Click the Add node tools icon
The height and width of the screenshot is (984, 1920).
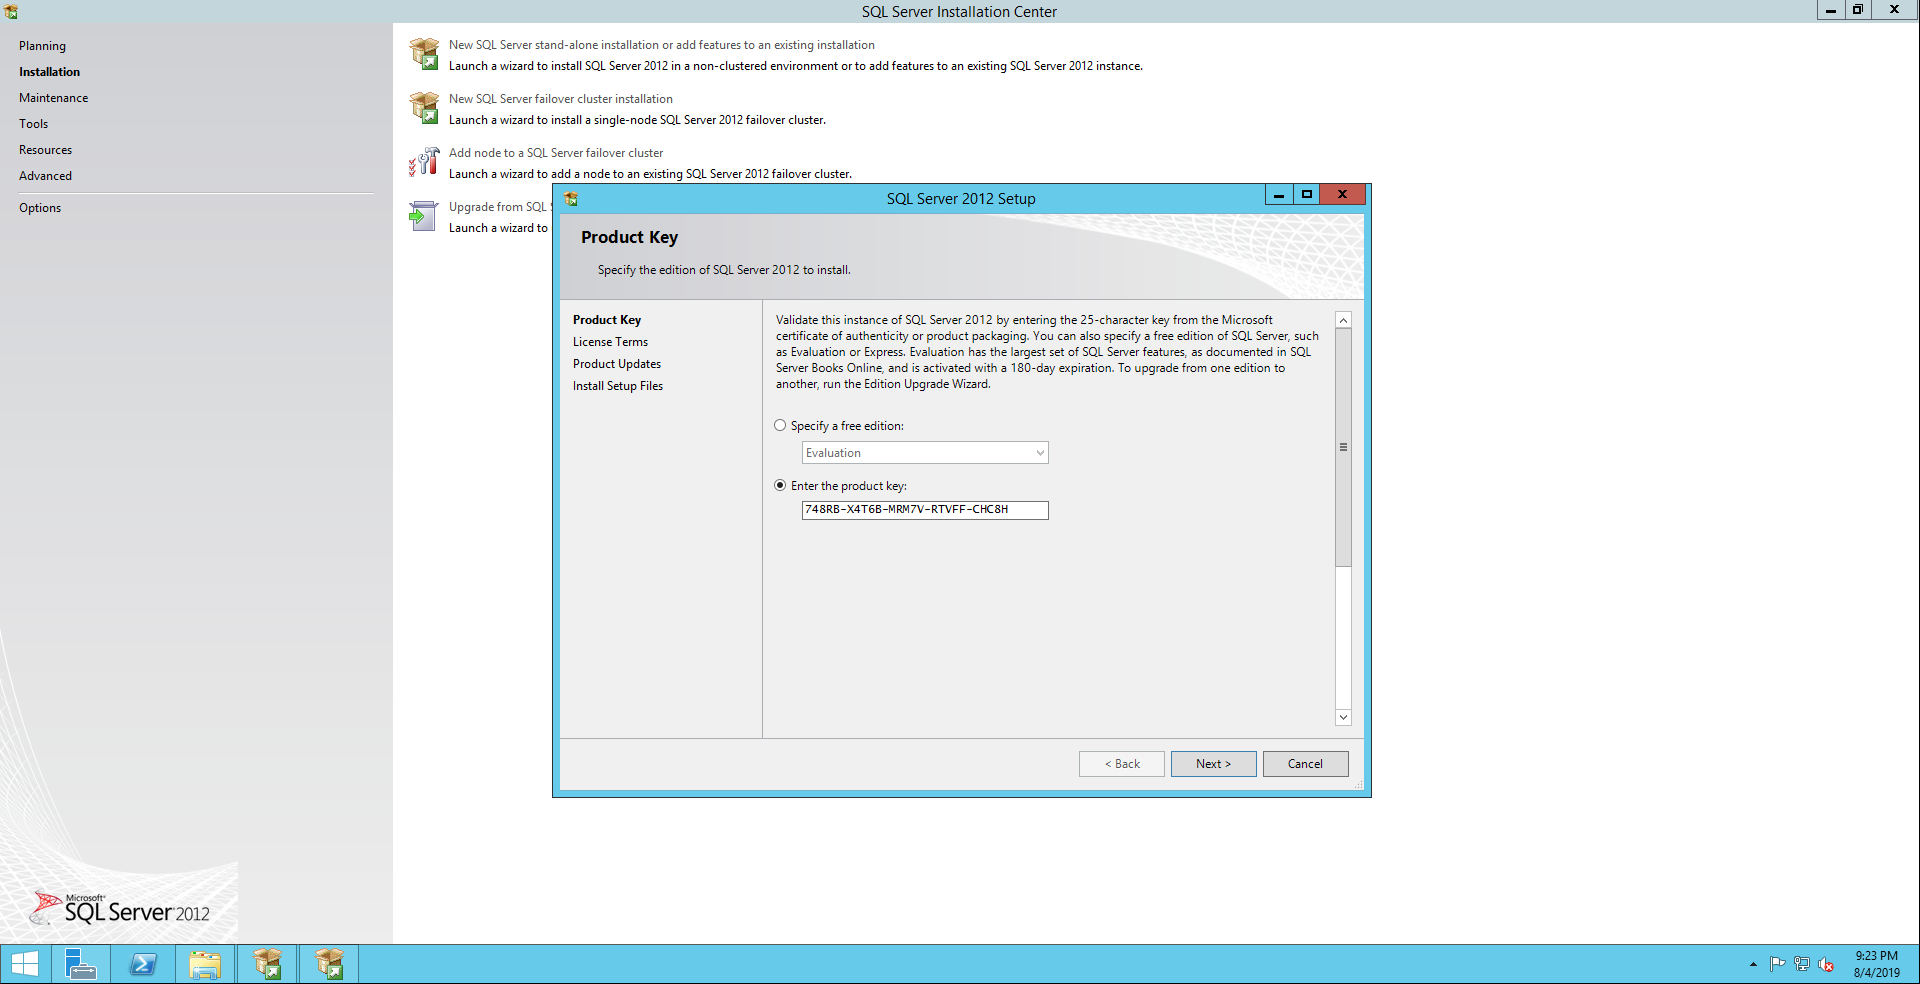pos(424,162)
